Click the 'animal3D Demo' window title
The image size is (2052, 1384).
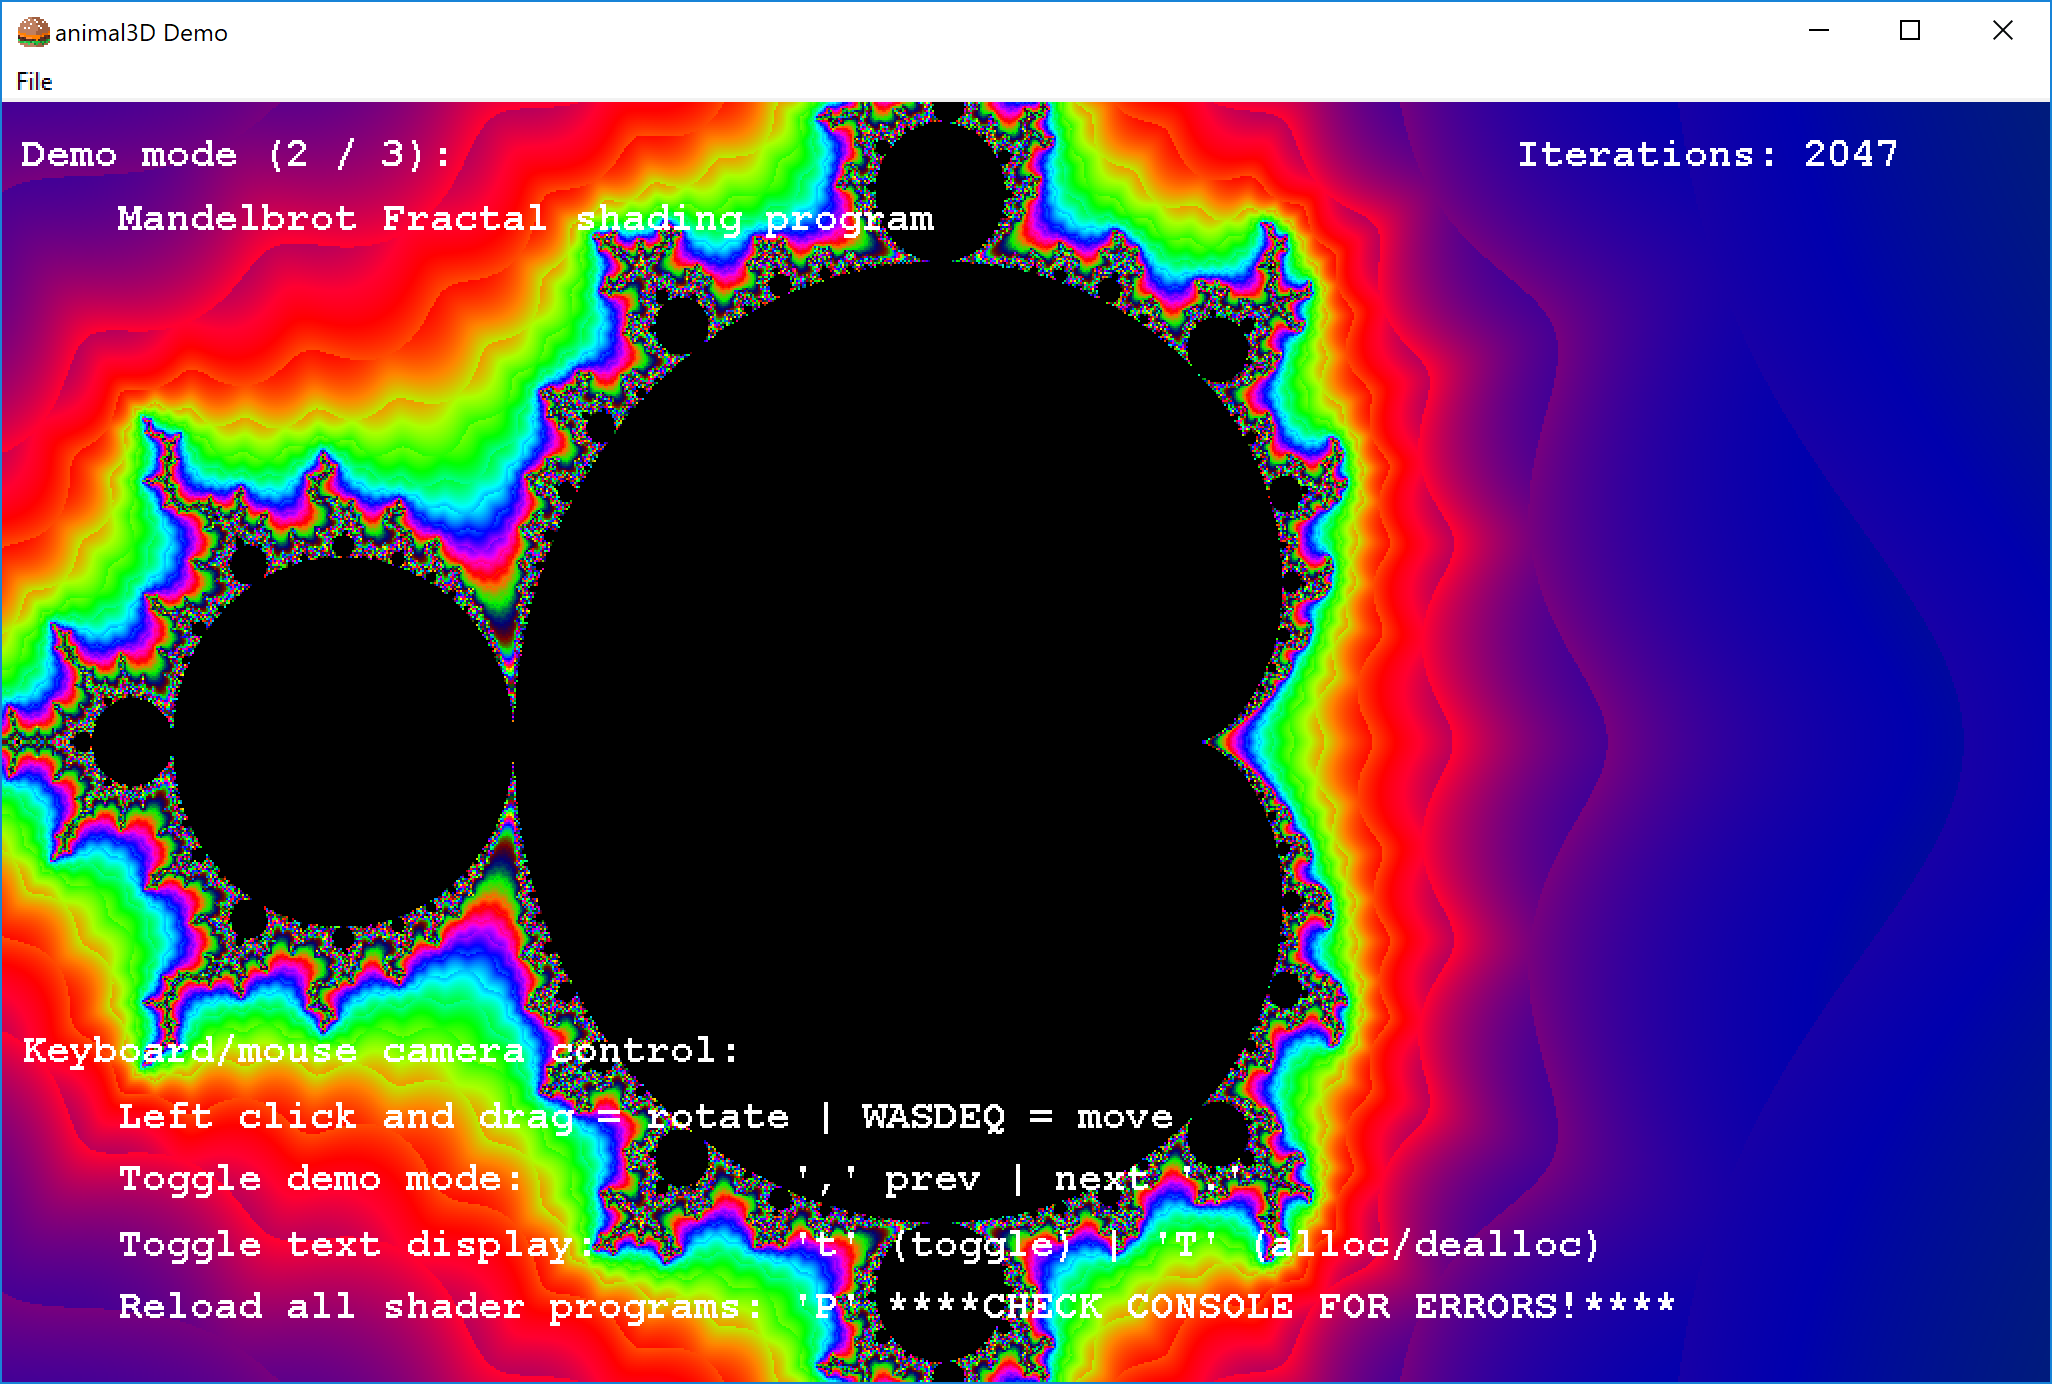tap(141, 33)
